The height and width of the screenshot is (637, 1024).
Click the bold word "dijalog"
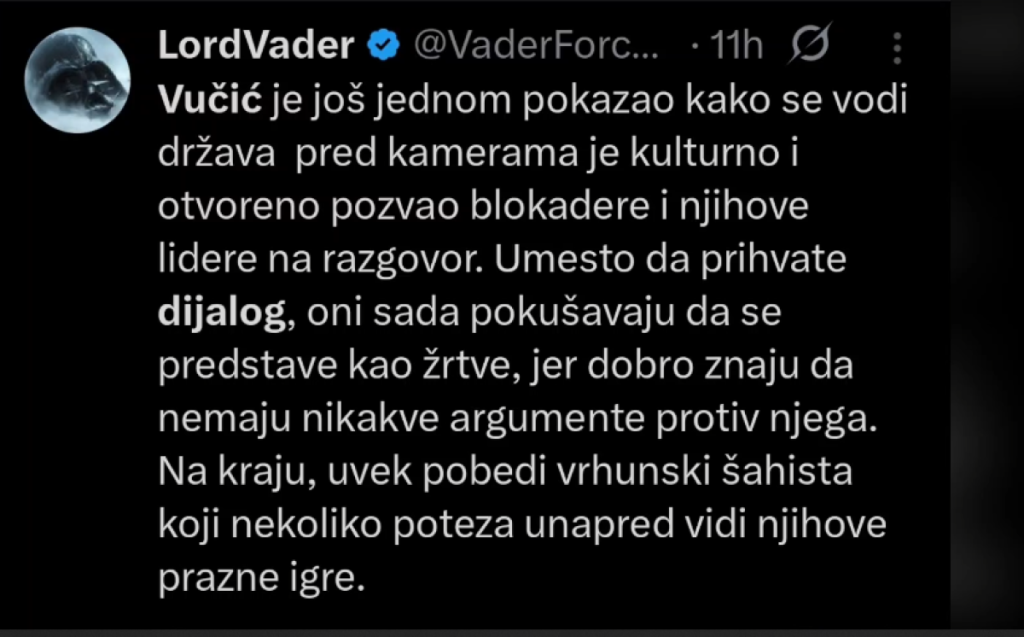222,311
